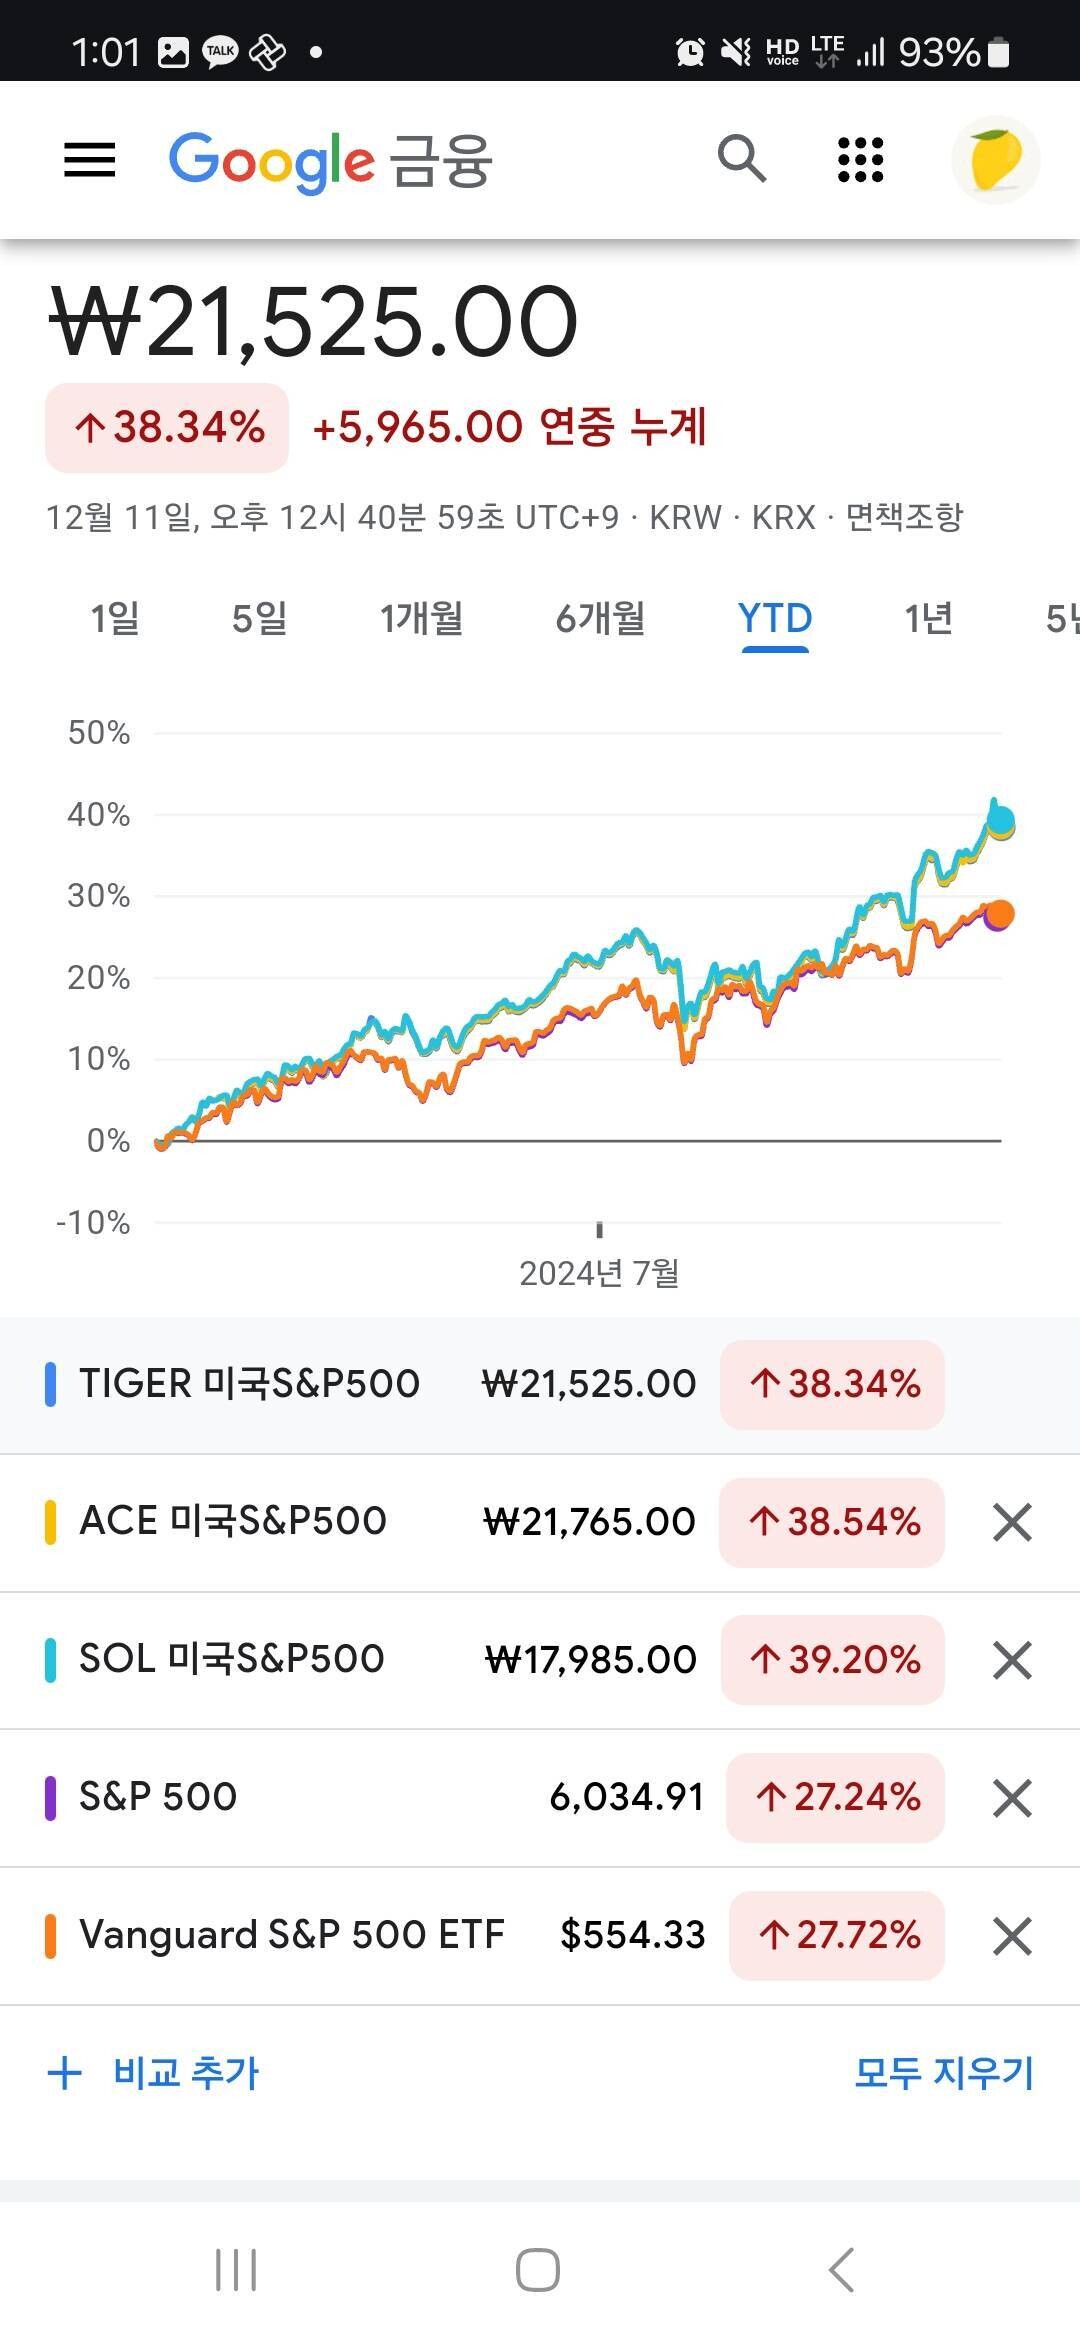The width and height of the screenshot is (1080, 2340).
Task: Open the 면책조항 disclaimer link
Action: tap(904, 517)
